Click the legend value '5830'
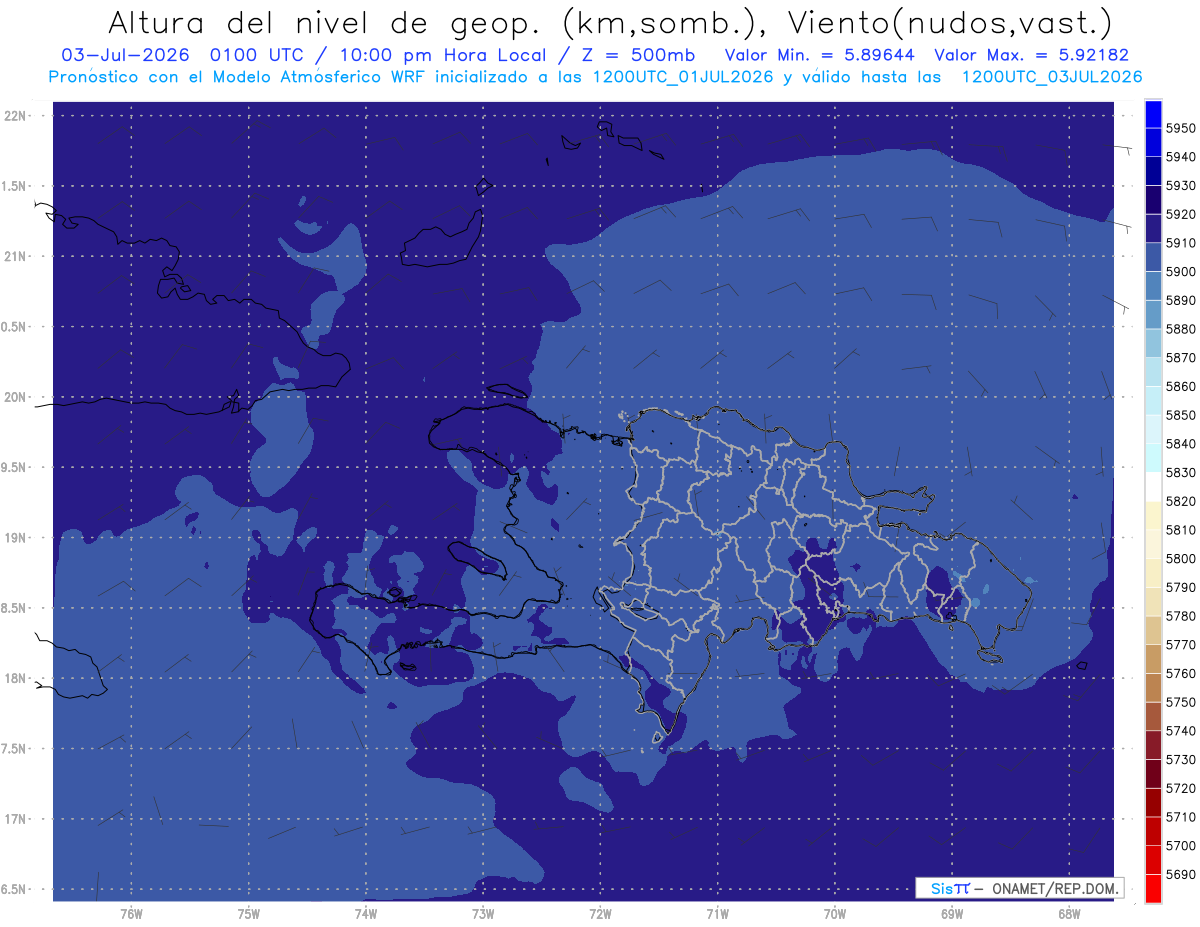This screenshot has width=1200, height=927. [x=1179, y=472]
